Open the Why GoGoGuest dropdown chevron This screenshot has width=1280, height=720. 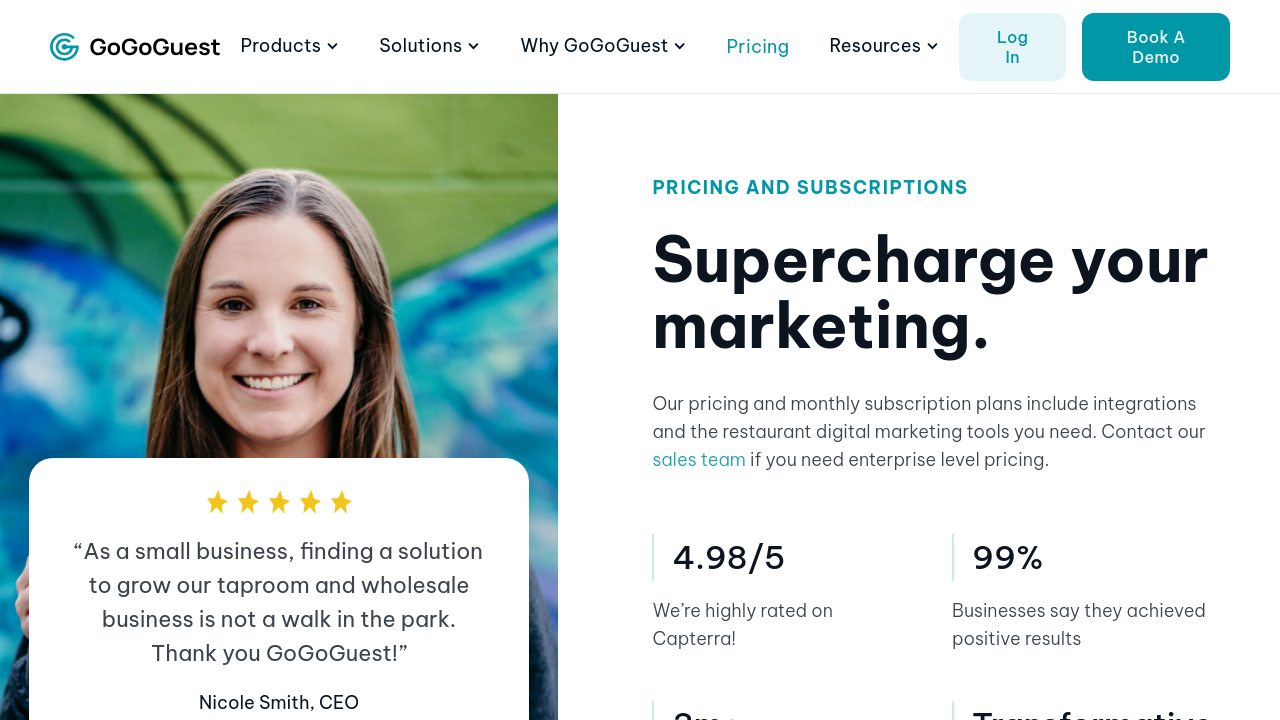click(x=680, y=46)
